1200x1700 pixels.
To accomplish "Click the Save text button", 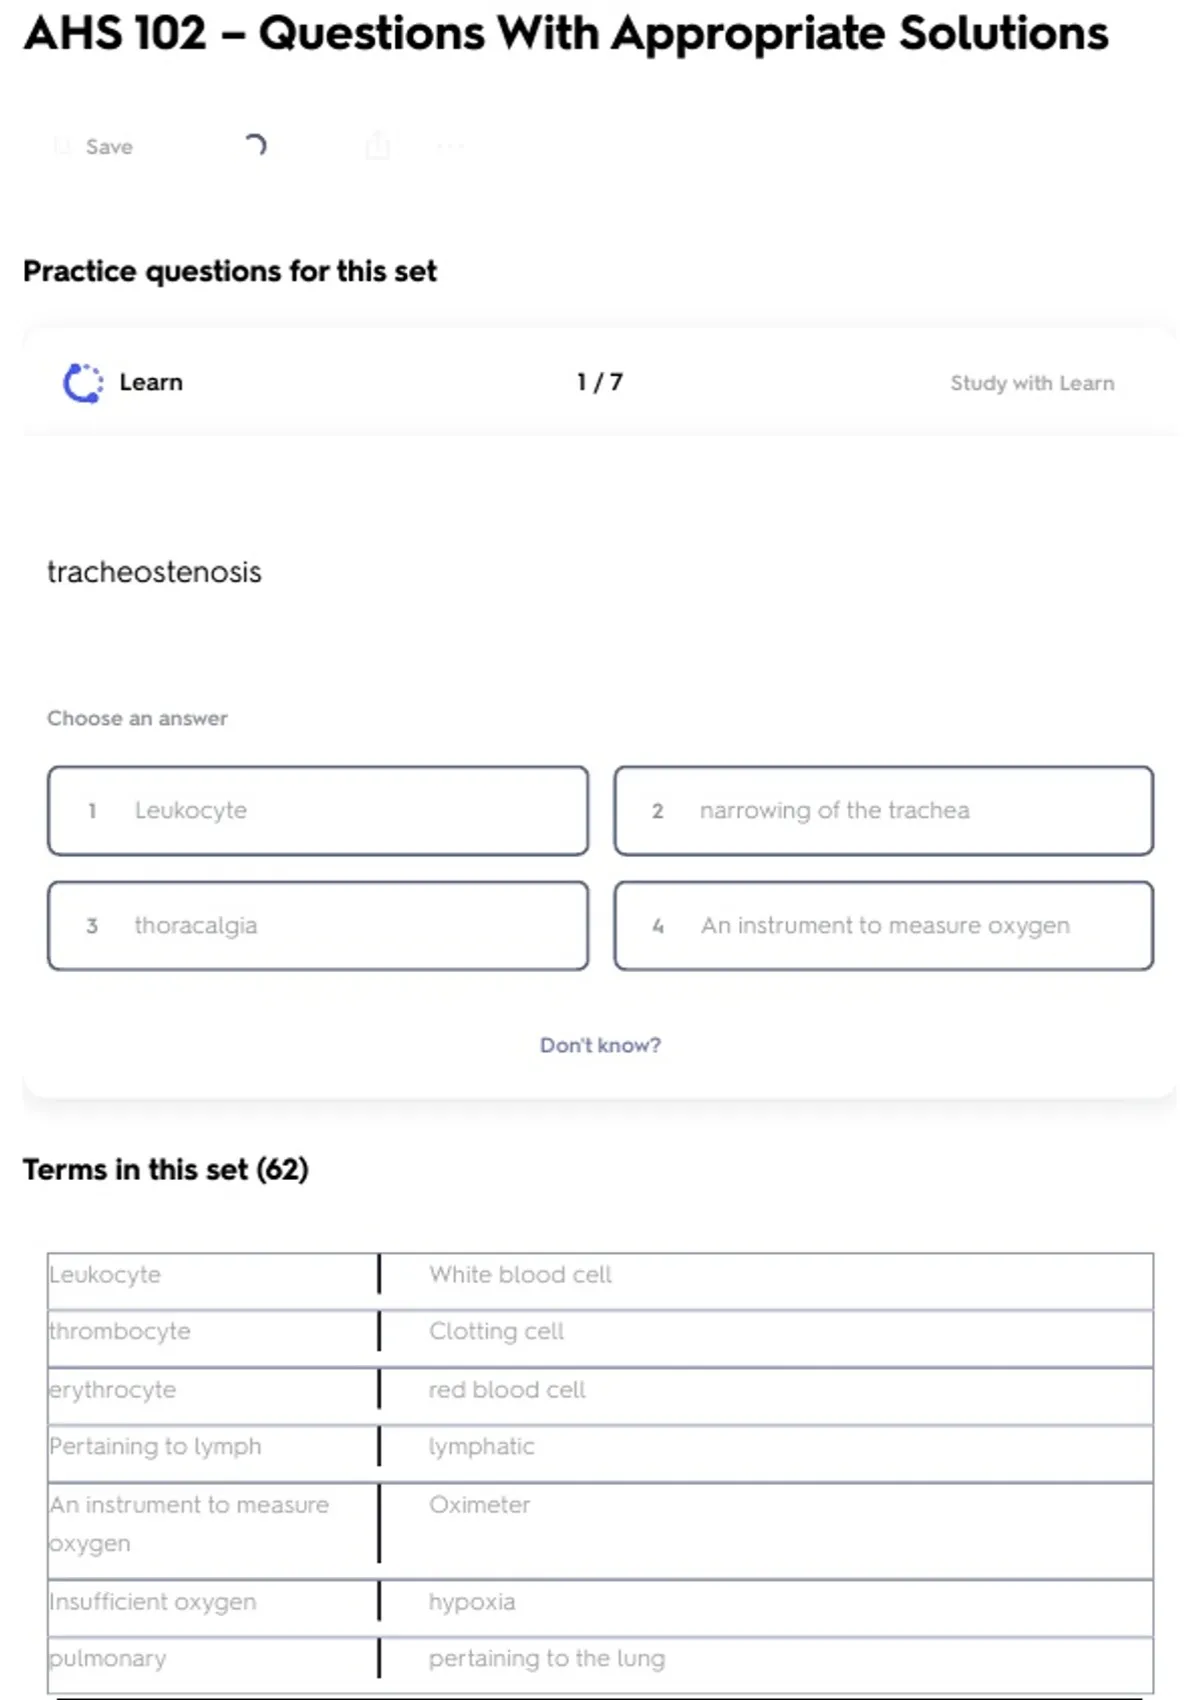I will (109, 147).
